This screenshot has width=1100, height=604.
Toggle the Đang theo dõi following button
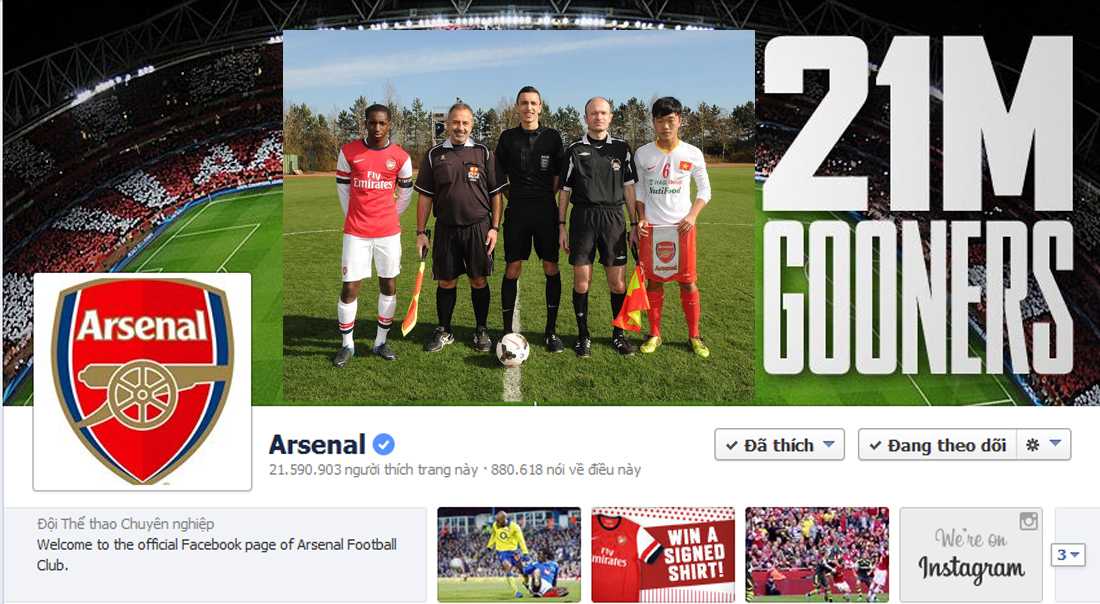click(937, 445)
